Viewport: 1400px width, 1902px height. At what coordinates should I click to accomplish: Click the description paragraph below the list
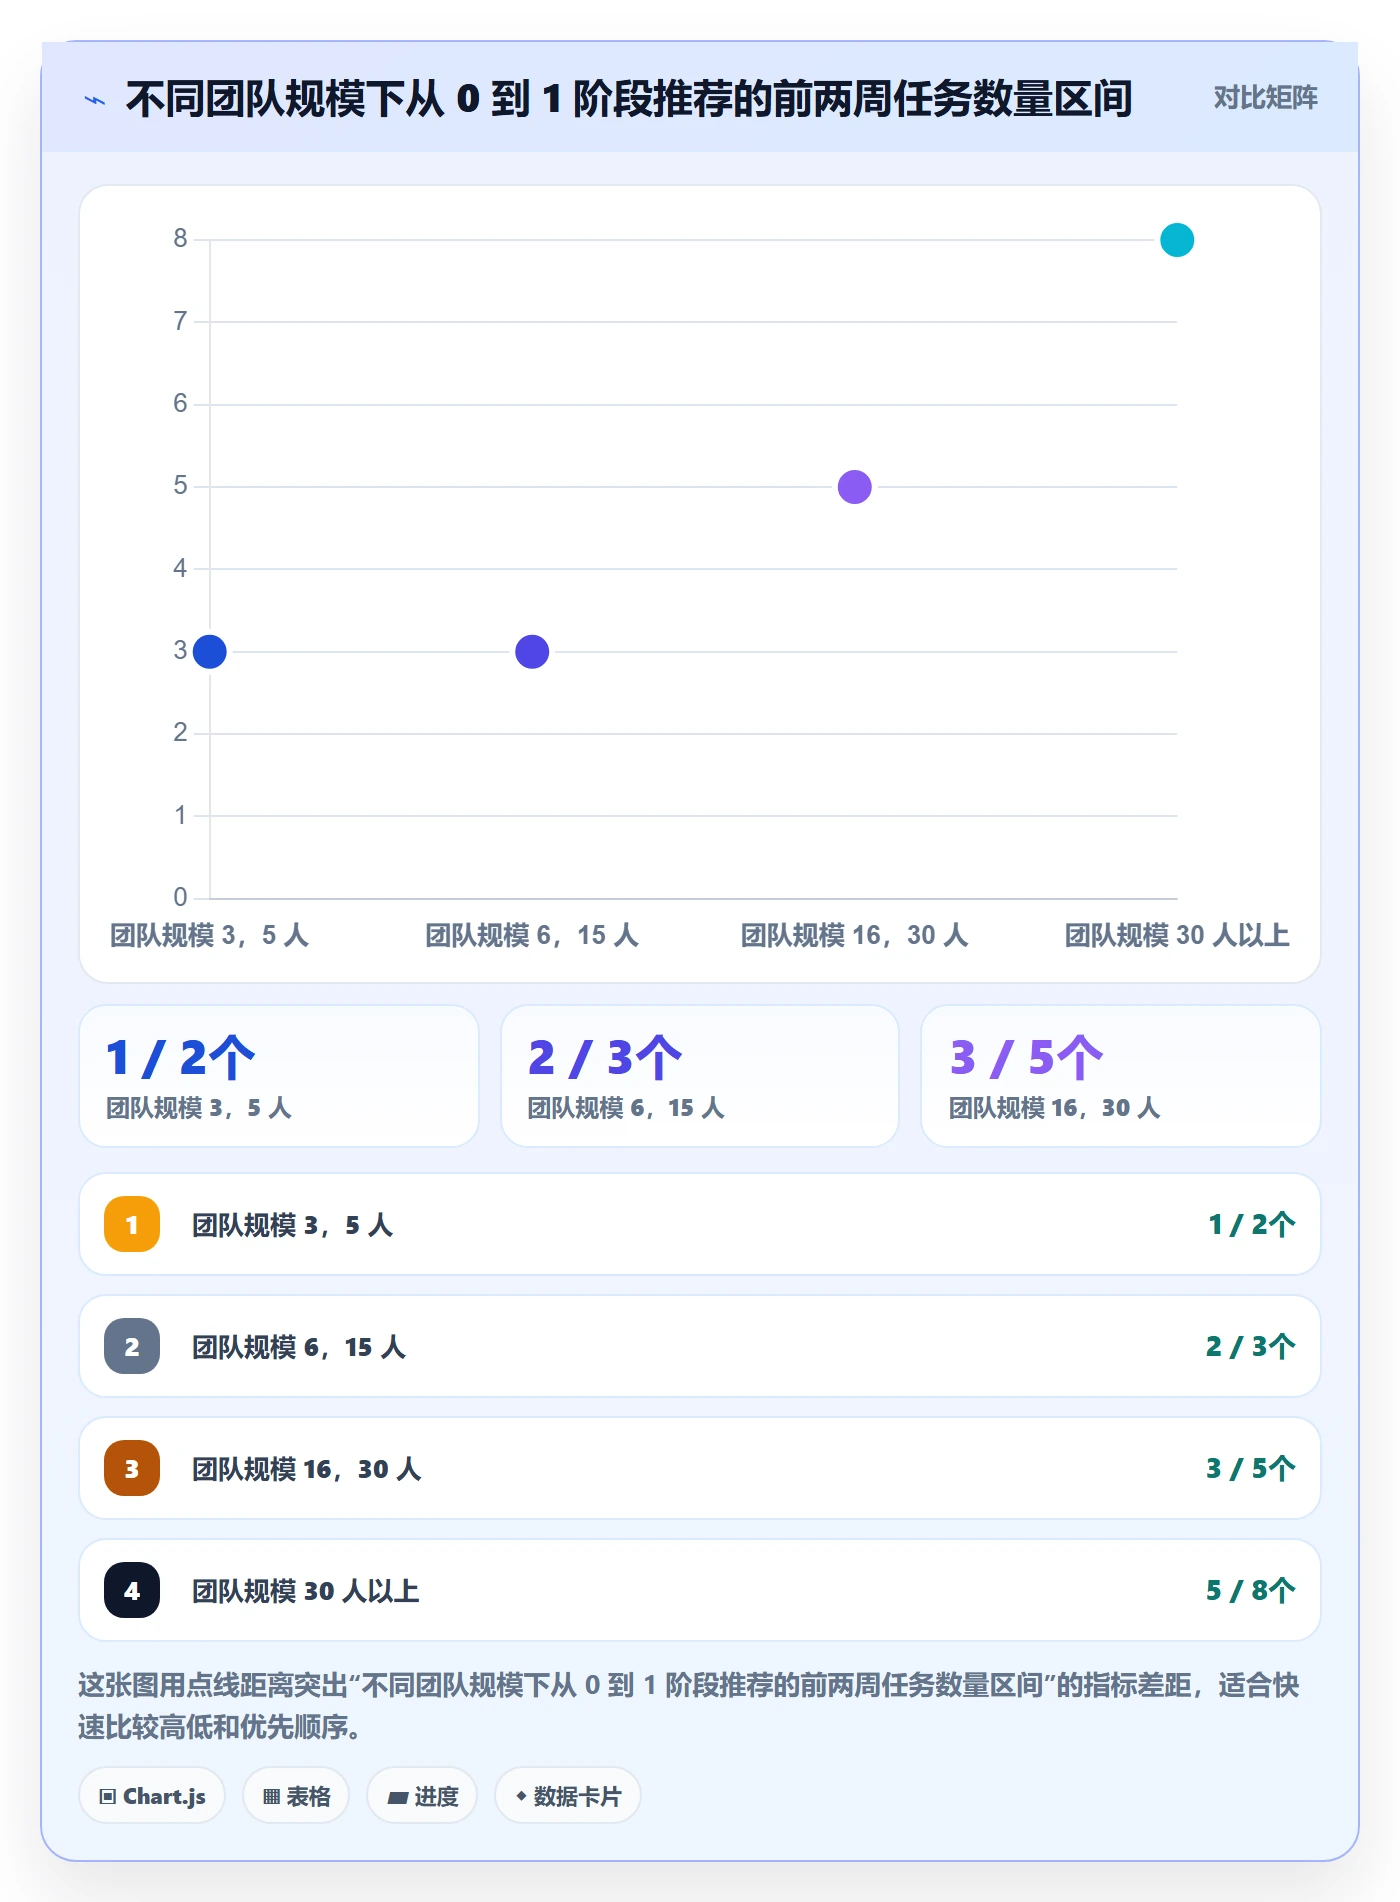pyautogui.click(x=689, y=1706)
